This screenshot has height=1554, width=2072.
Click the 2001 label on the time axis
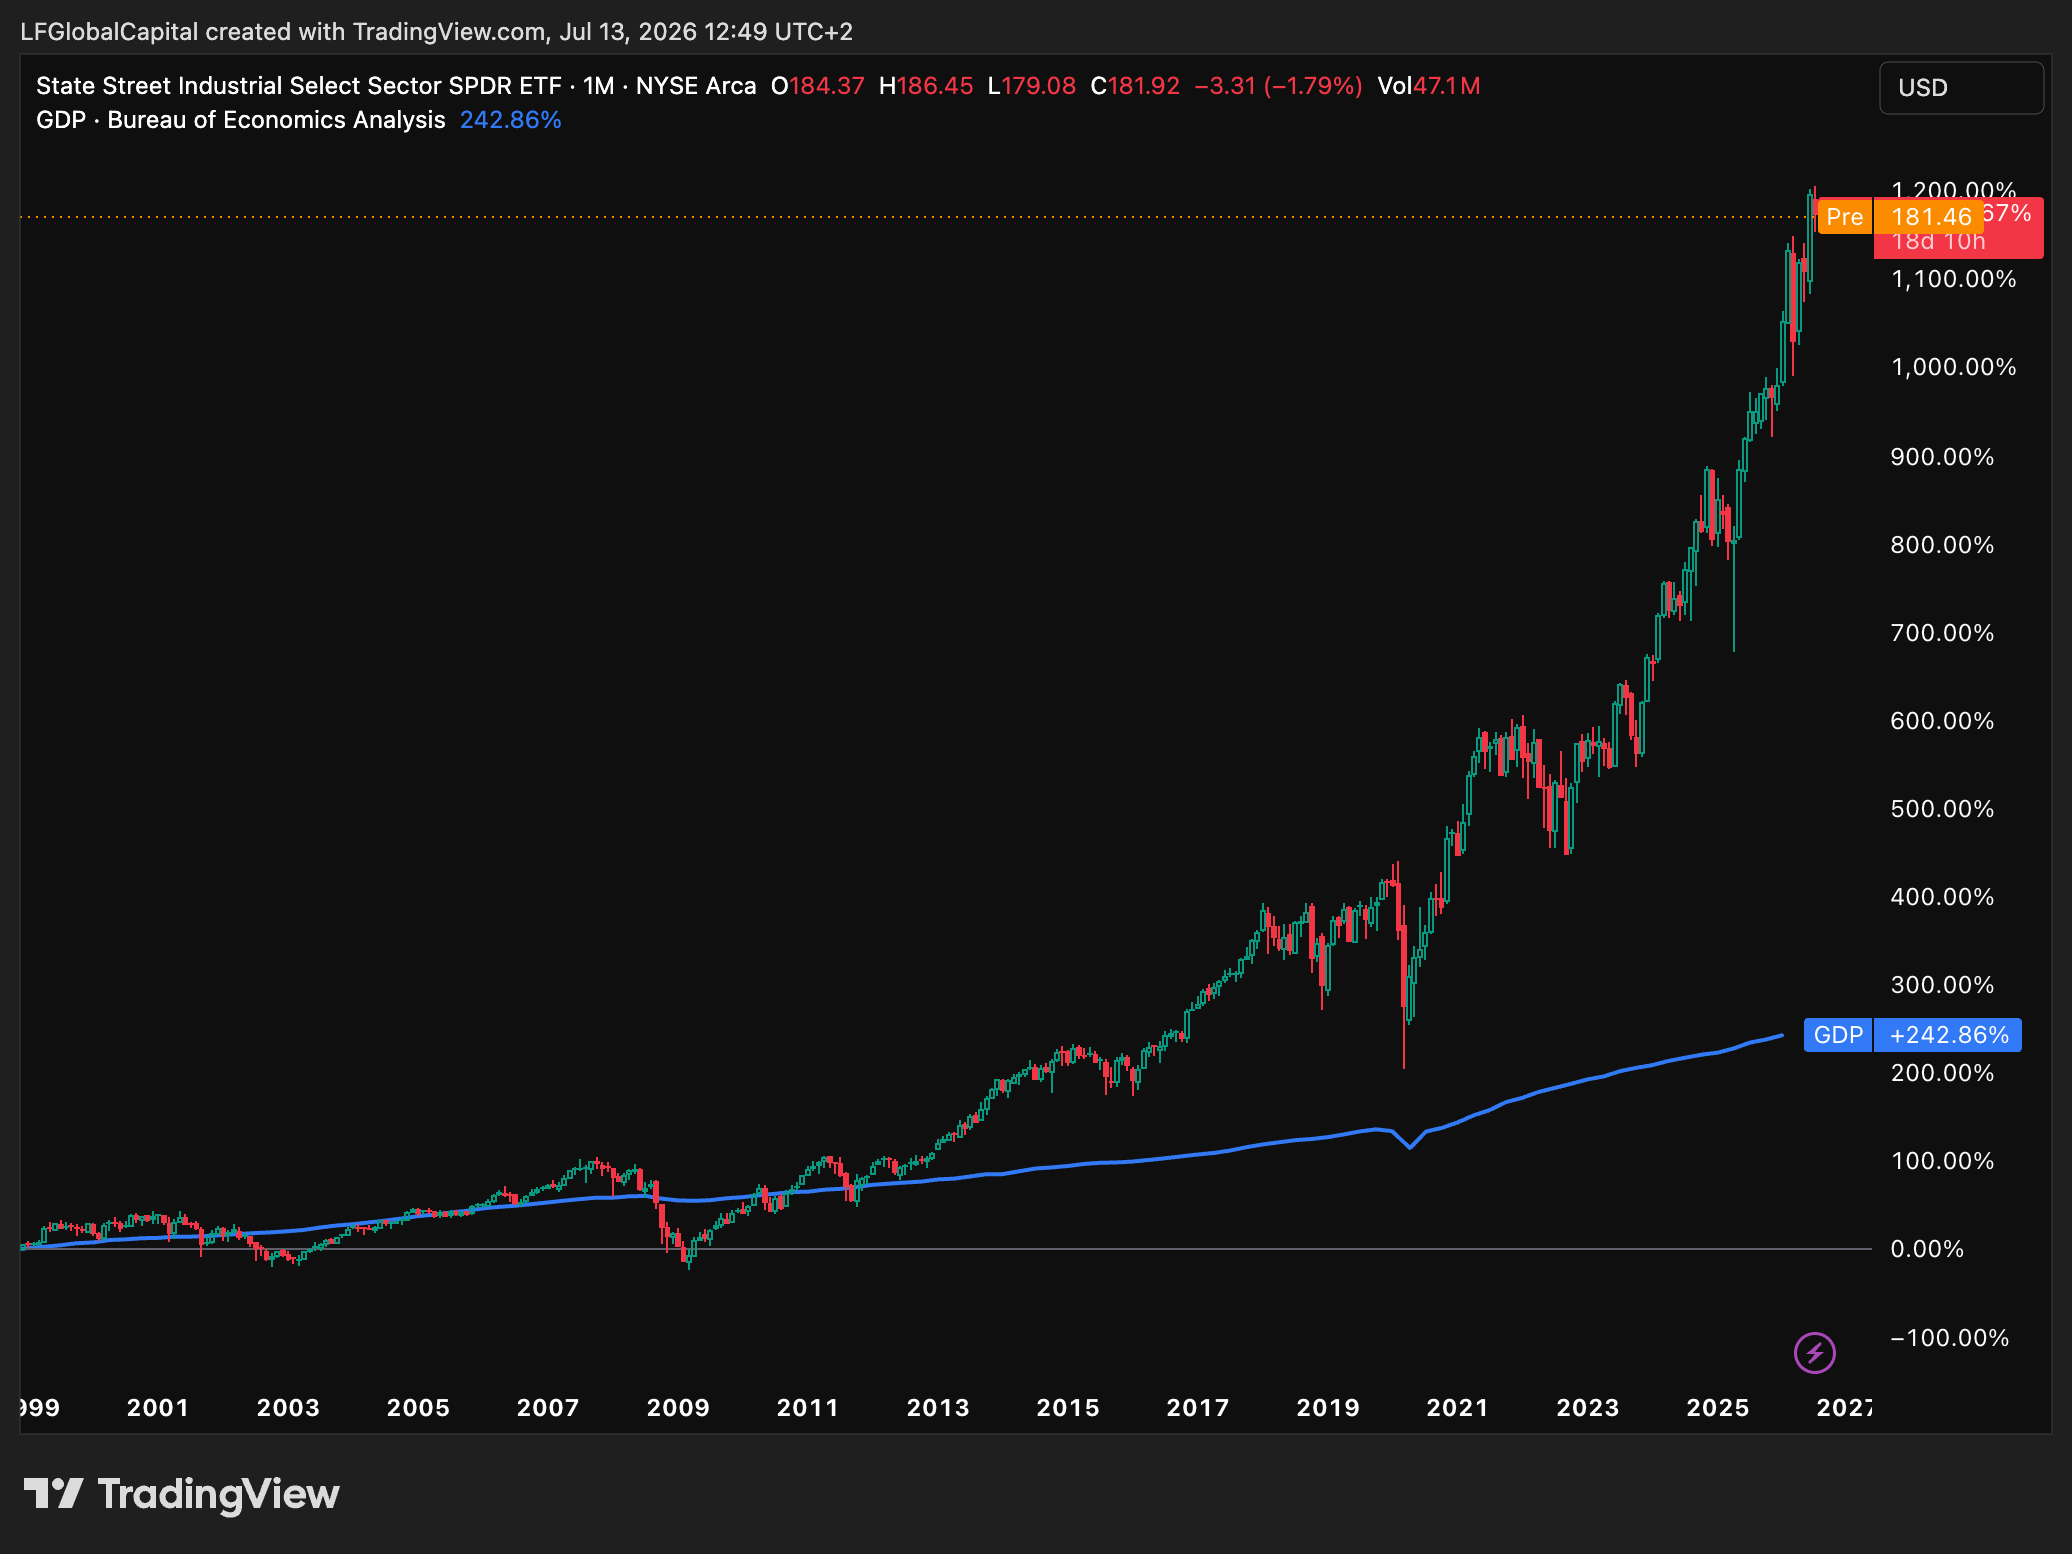click(158, 1408)
